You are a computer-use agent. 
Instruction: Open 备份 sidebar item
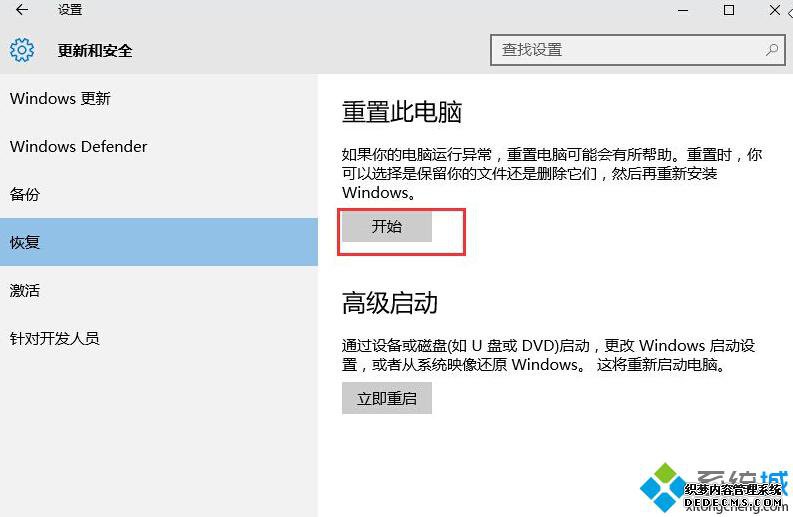pyautogui.click(x=159, y=194)
